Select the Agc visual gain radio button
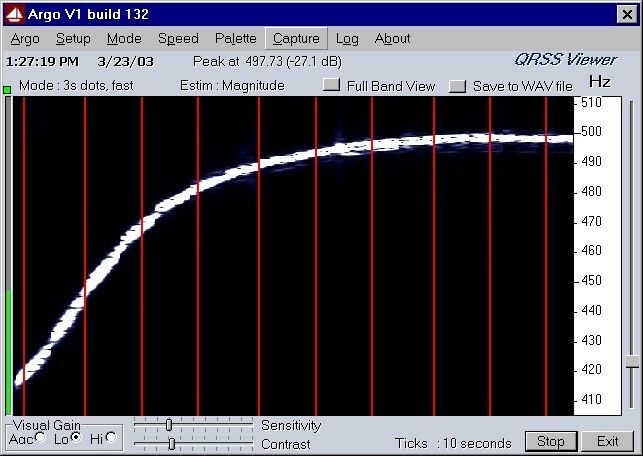Image resolution: width=643 pixels, height=456 pixels. tap(40, 438)
